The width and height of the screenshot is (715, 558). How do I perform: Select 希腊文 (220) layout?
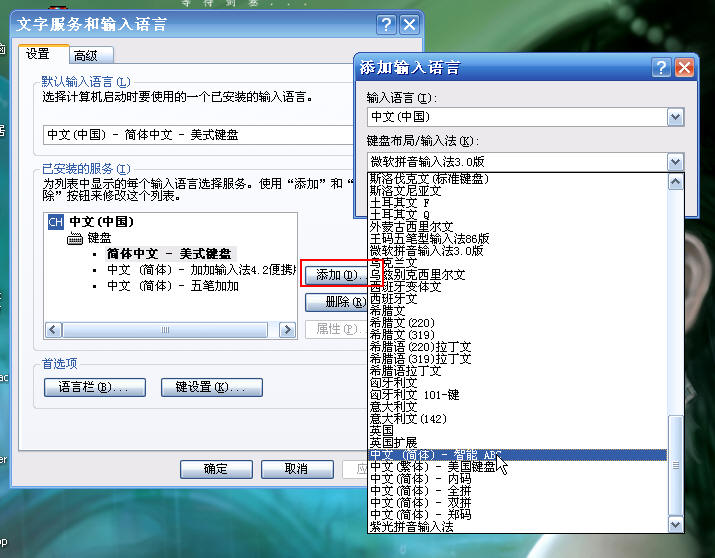(517, 323)
